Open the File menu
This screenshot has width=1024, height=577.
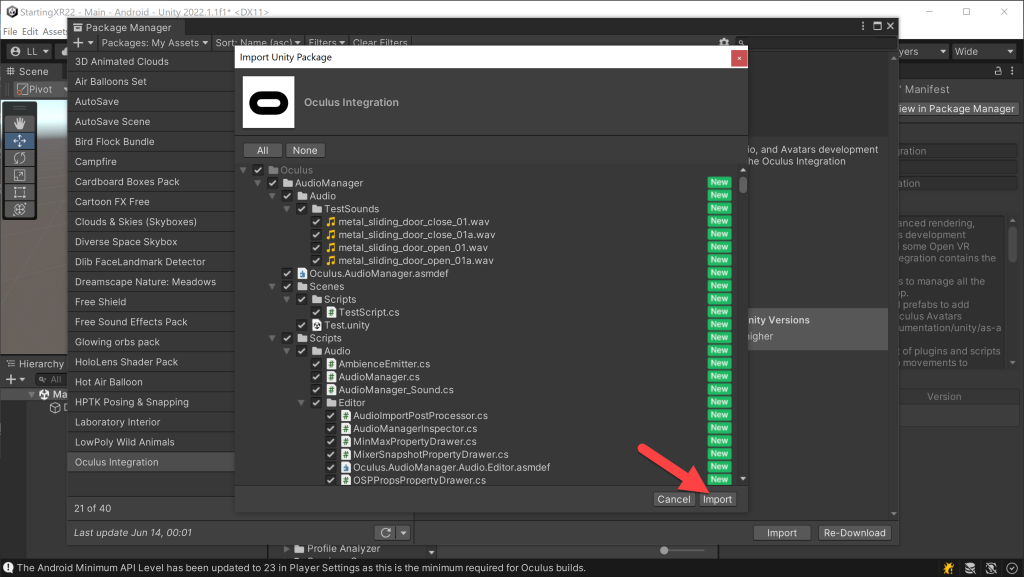[x=10, y=31]
